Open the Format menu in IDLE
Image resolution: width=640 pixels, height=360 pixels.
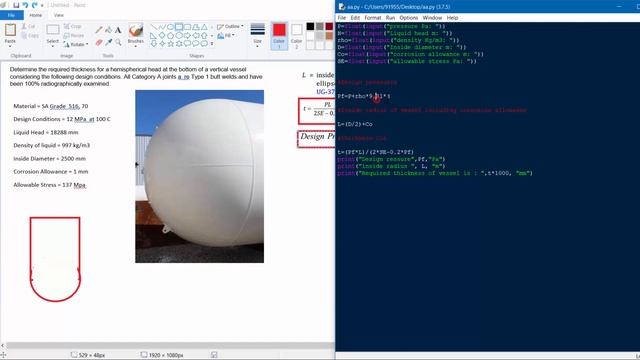tap(373, 18)
